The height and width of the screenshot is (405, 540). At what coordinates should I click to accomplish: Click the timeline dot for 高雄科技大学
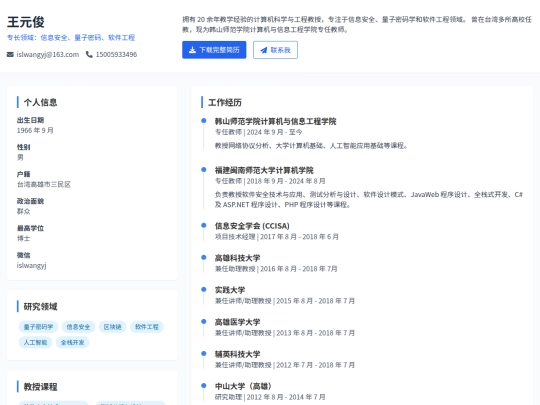pyautogui.click(x=204, y=257)
